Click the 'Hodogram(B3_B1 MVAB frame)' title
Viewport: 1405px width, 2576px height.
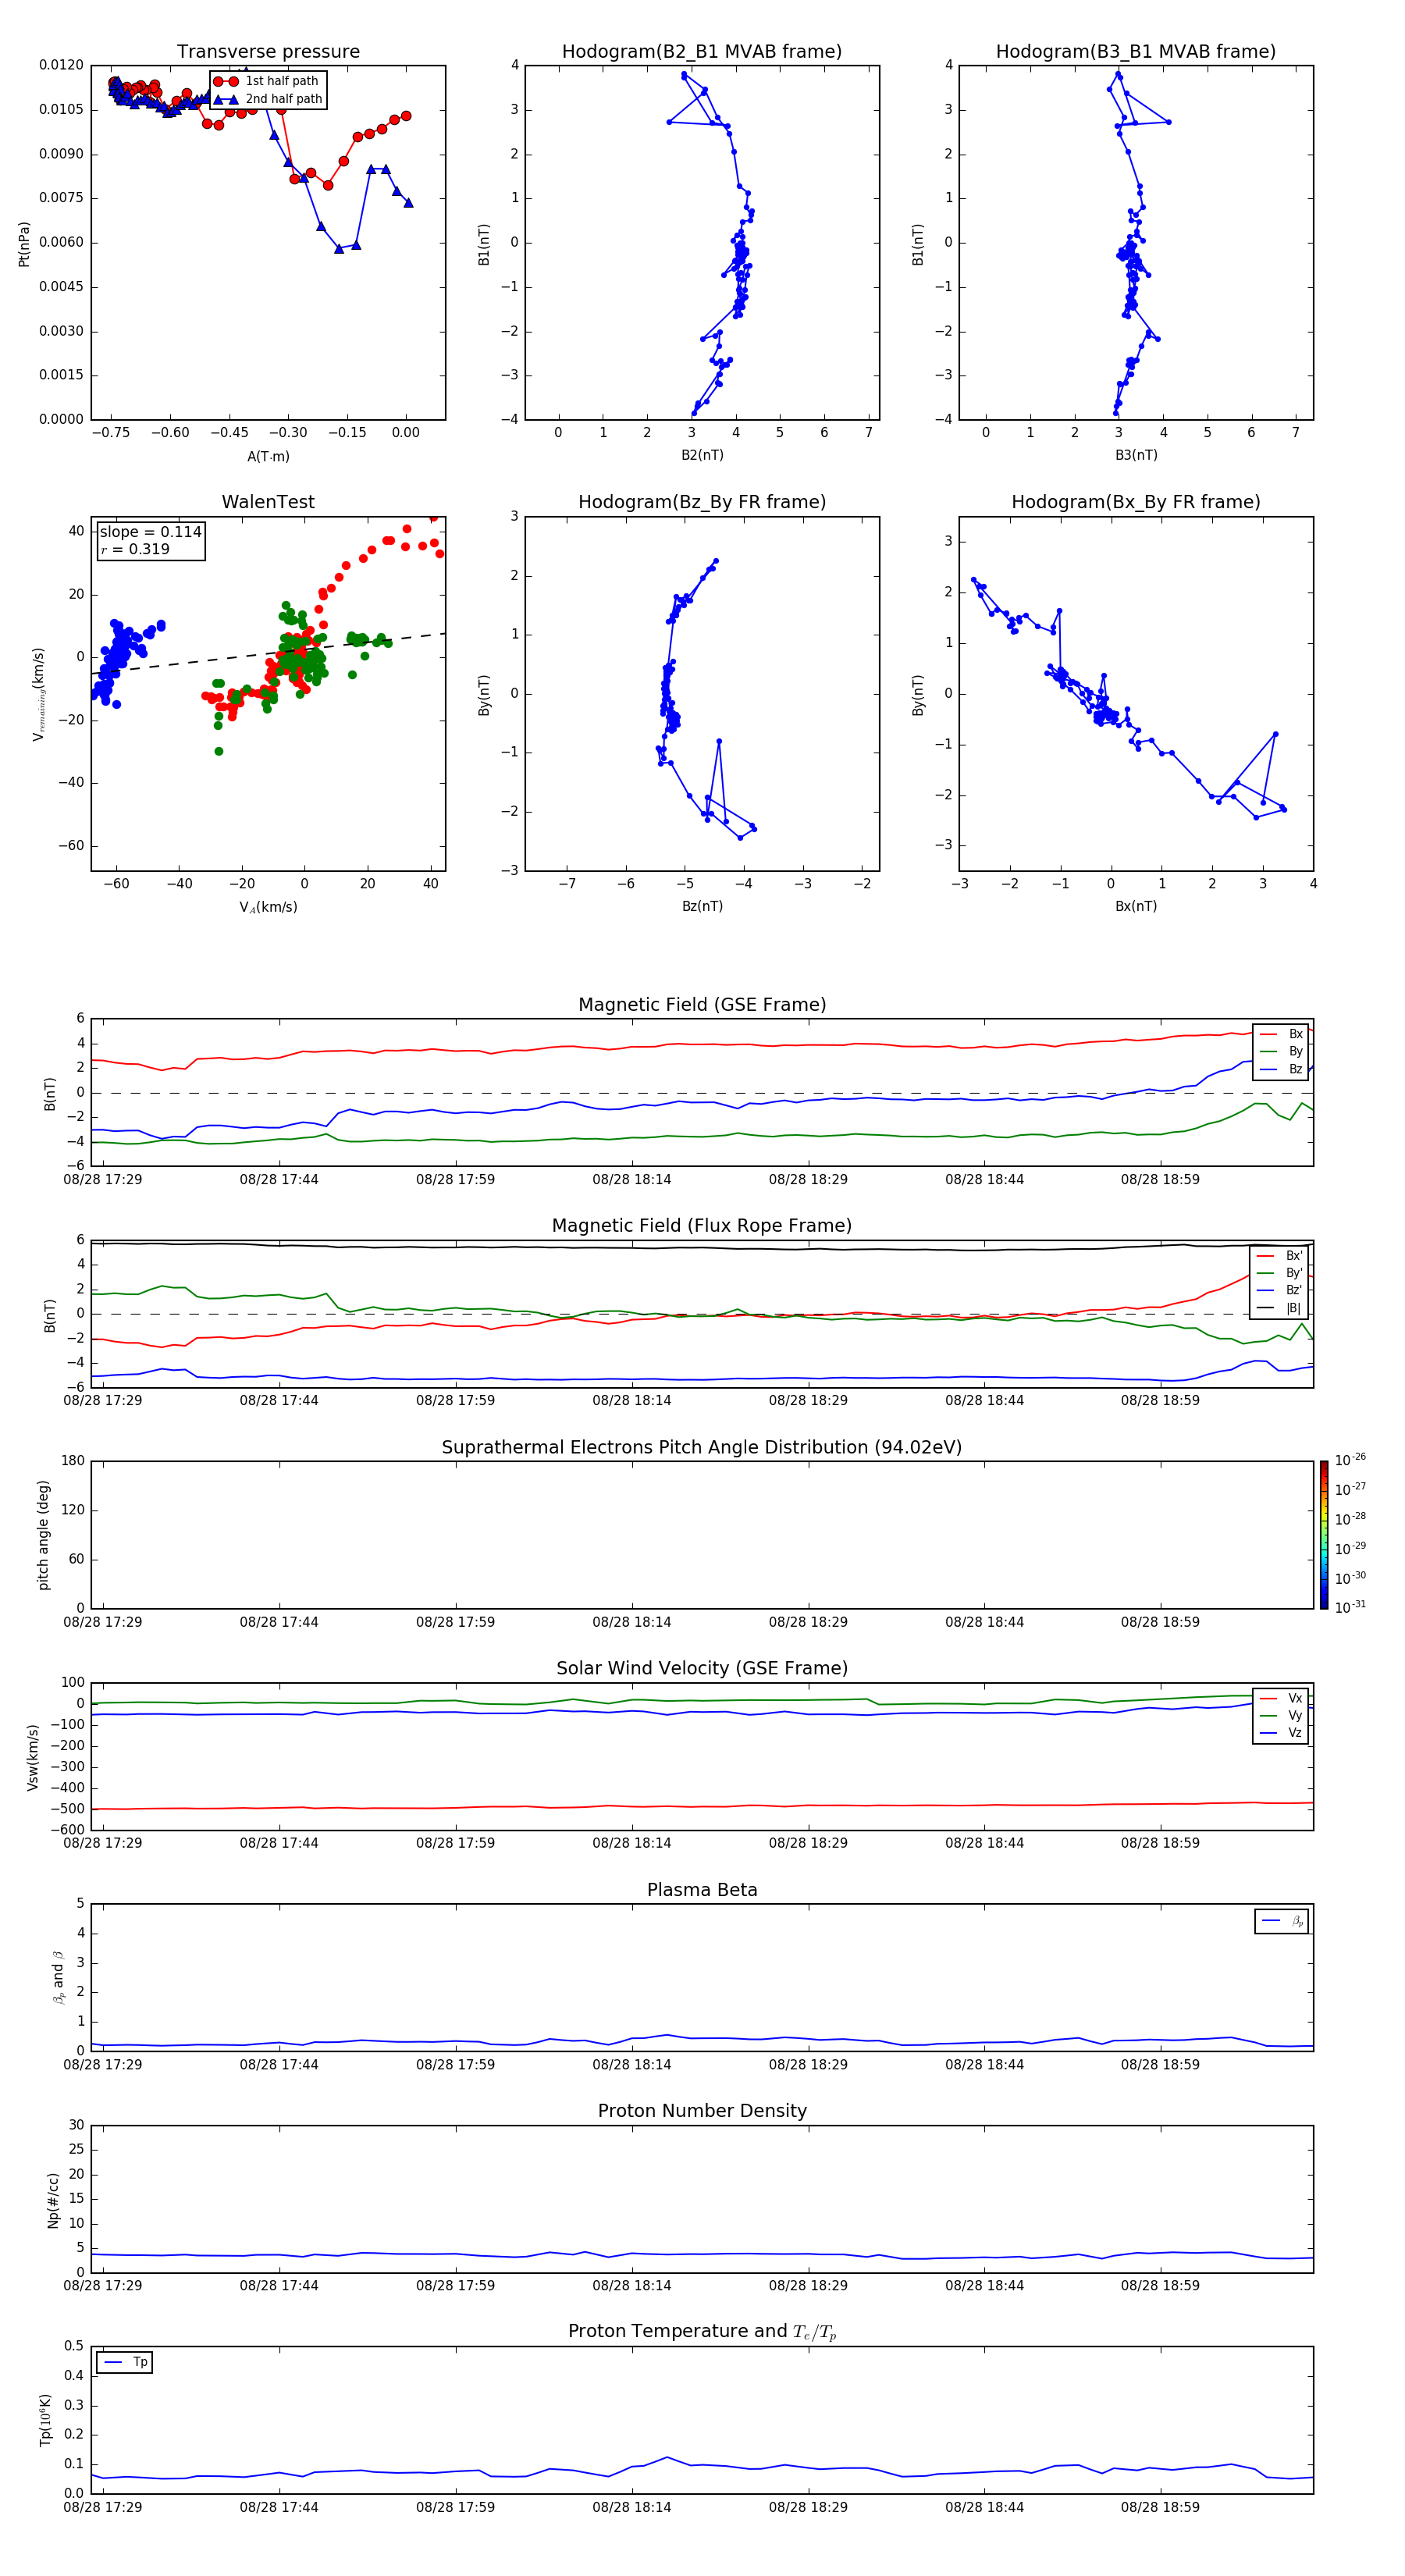[1136, 51]
